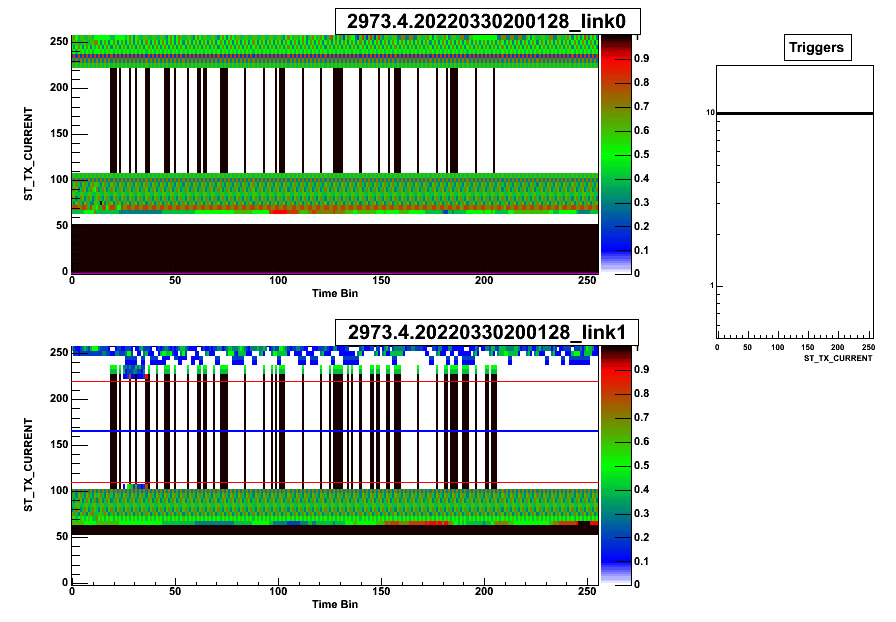Click the 0.8 label on link1 color scale

point(642,393)
